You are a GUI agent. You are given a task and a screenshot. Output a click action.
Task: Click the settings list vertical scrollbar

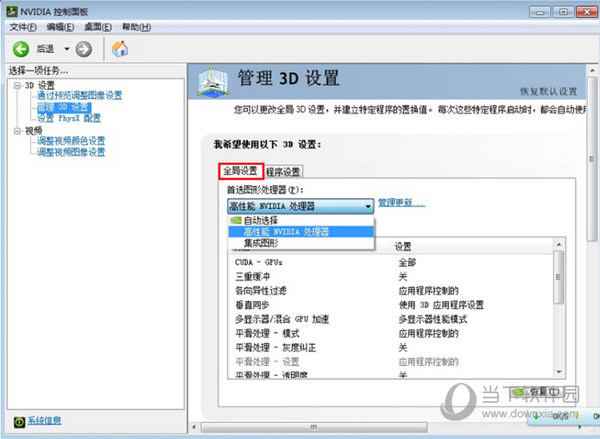tap(557, 300)
